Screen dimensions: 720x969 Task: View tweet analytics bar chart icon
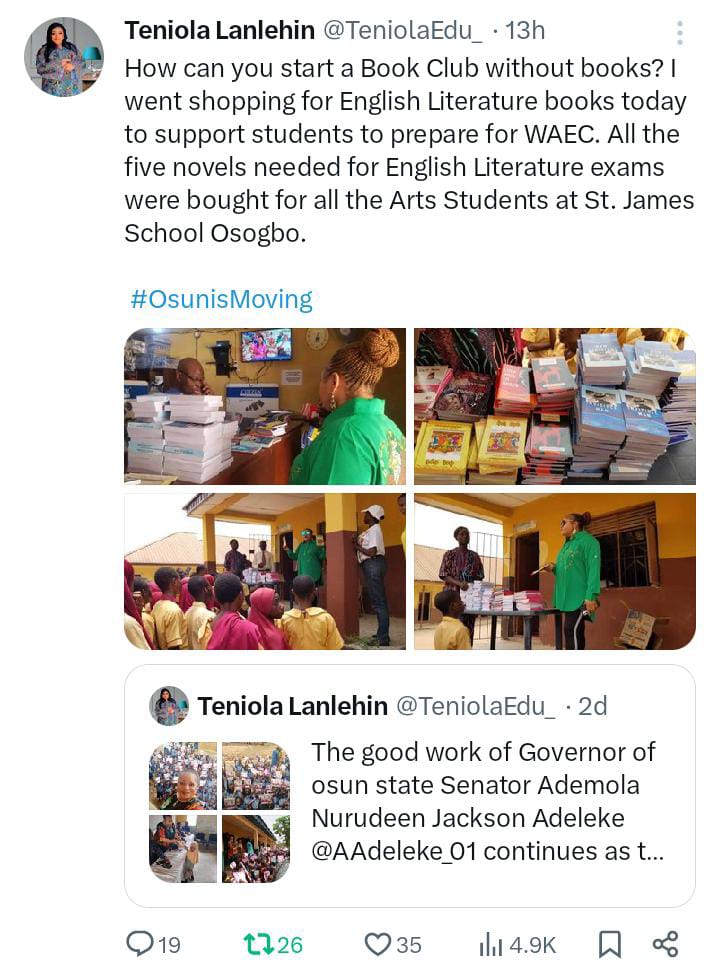491,944
